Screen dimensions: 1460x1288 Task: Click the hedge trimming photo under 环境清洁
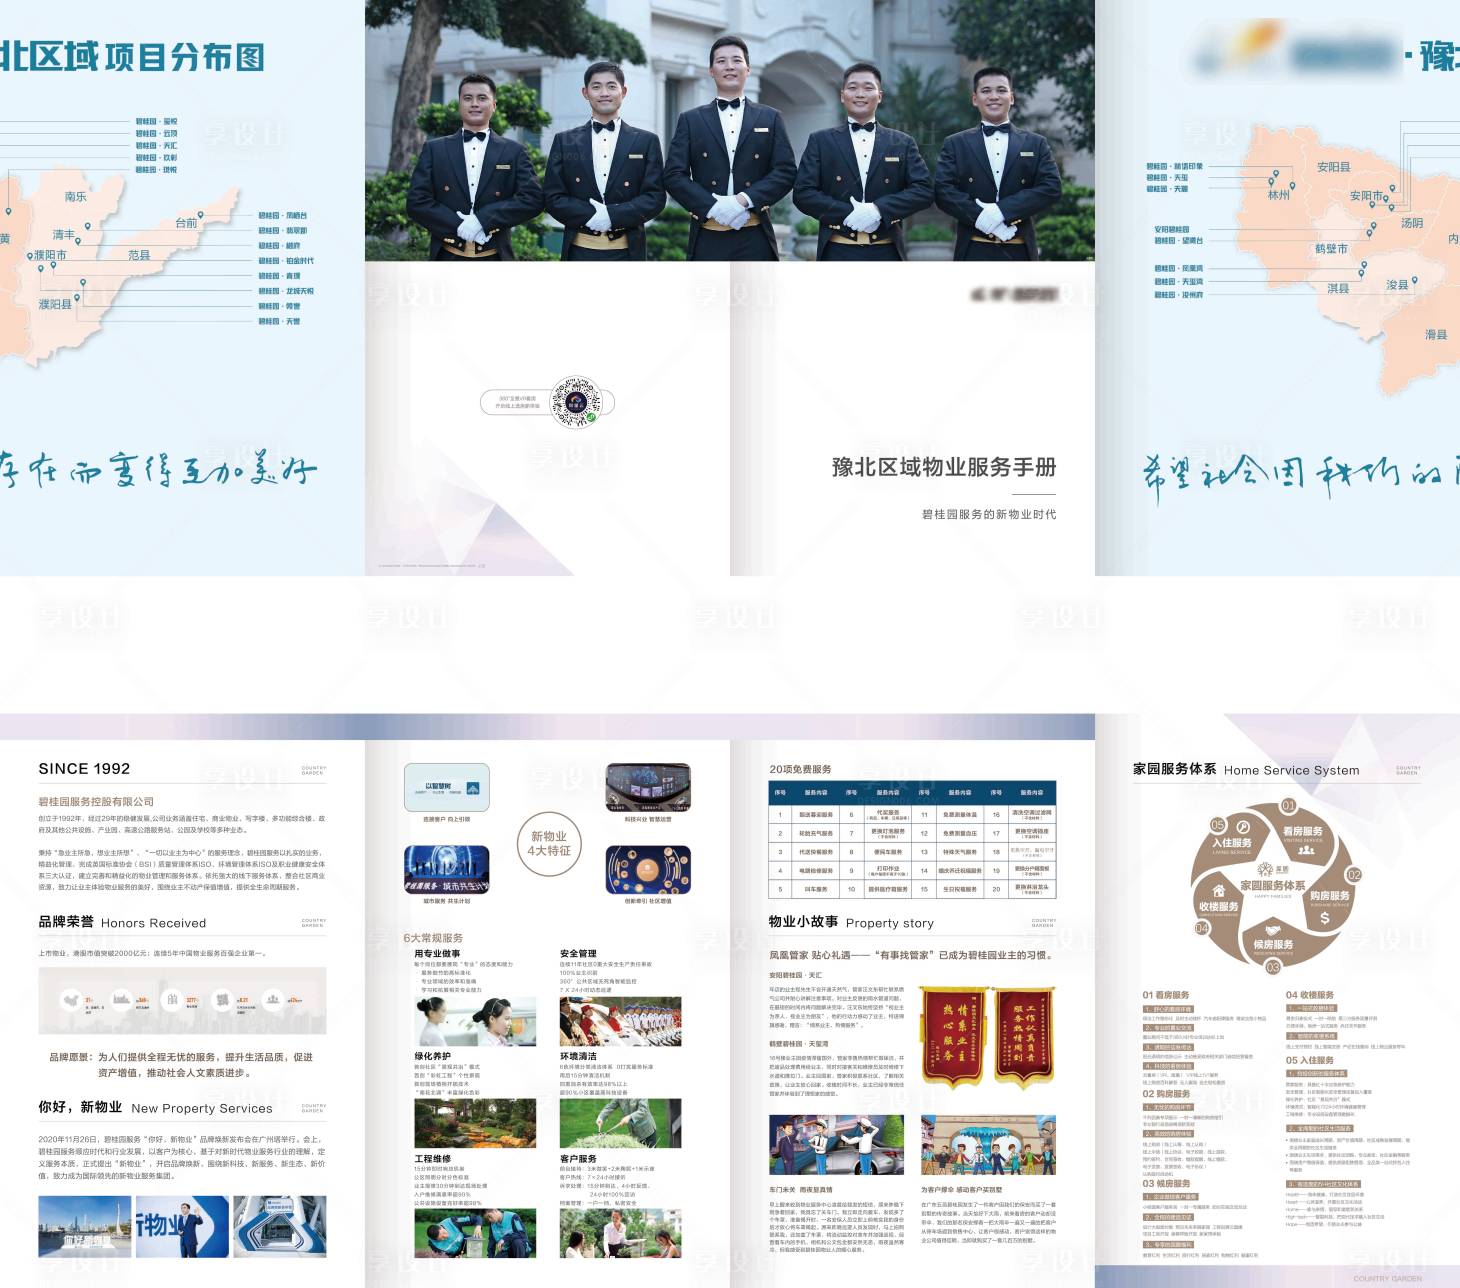(621, 1123)
